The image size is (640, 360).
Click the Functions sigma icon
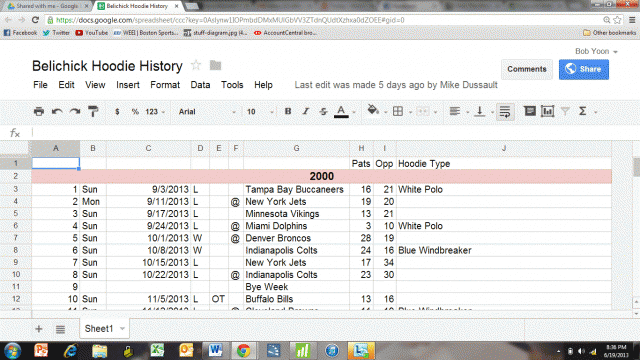582,111
